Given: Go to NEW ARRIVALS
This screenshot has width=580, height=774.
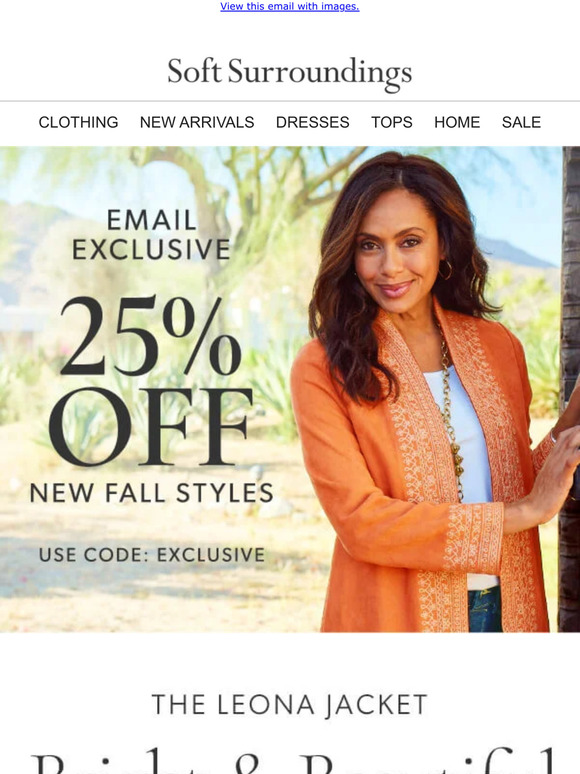Looking at the screenshot, I should pyautogui.click(x=197, y=122).
